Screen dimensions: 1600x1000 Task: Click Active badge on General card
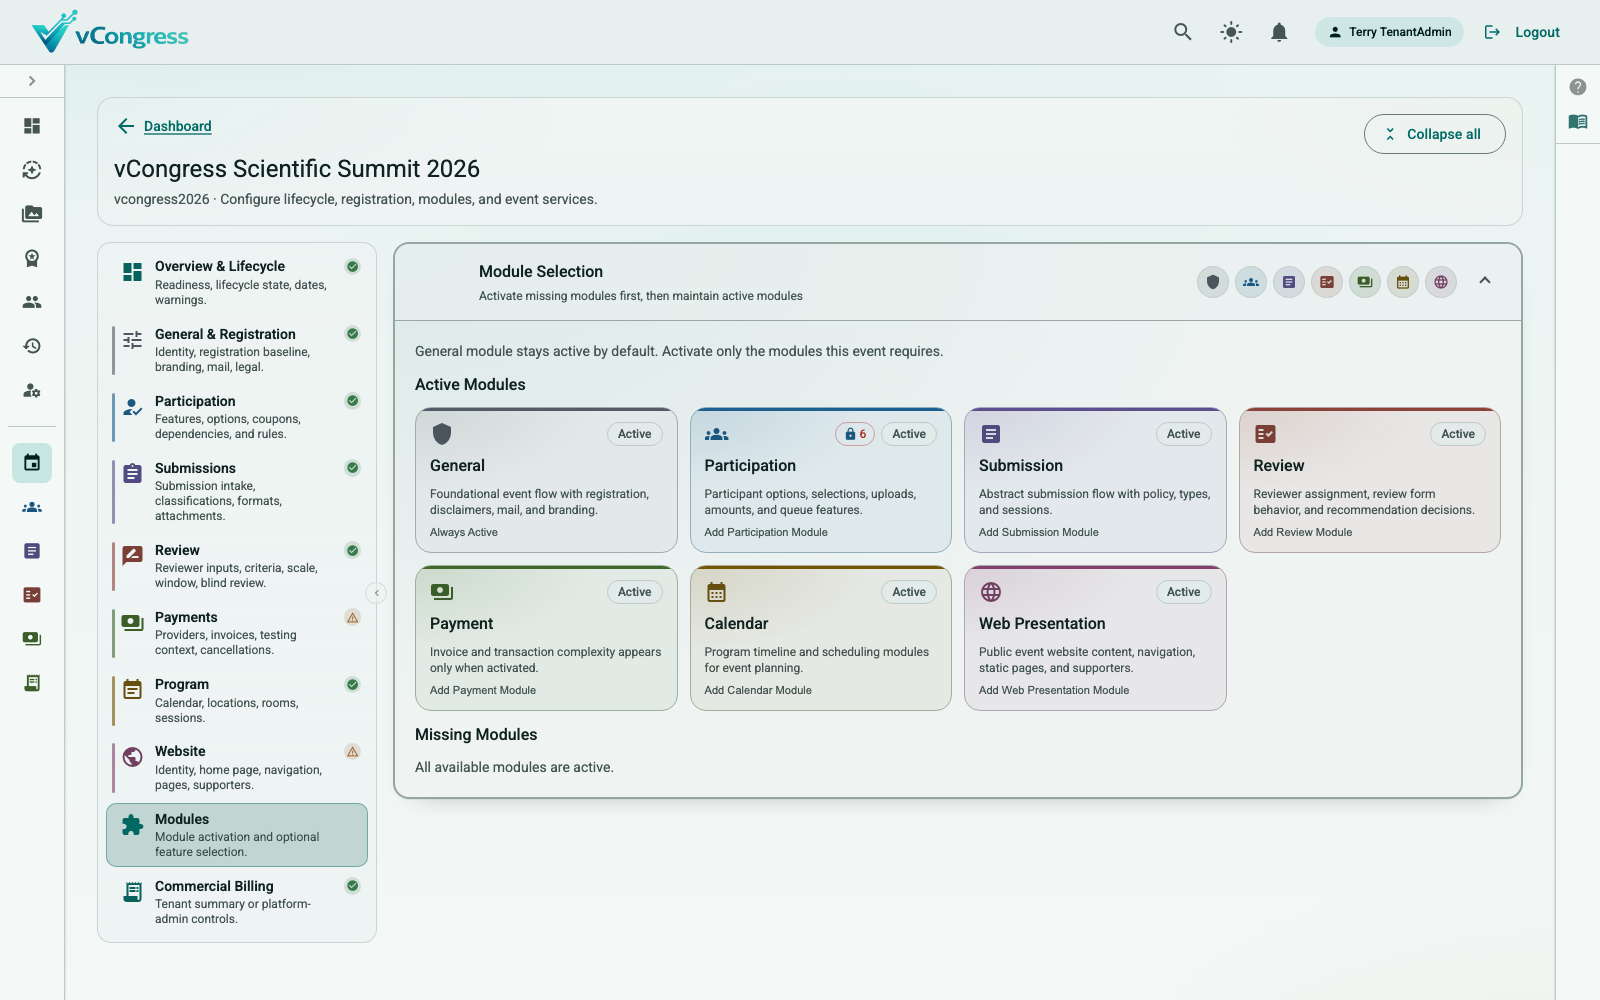pos(634,434)
